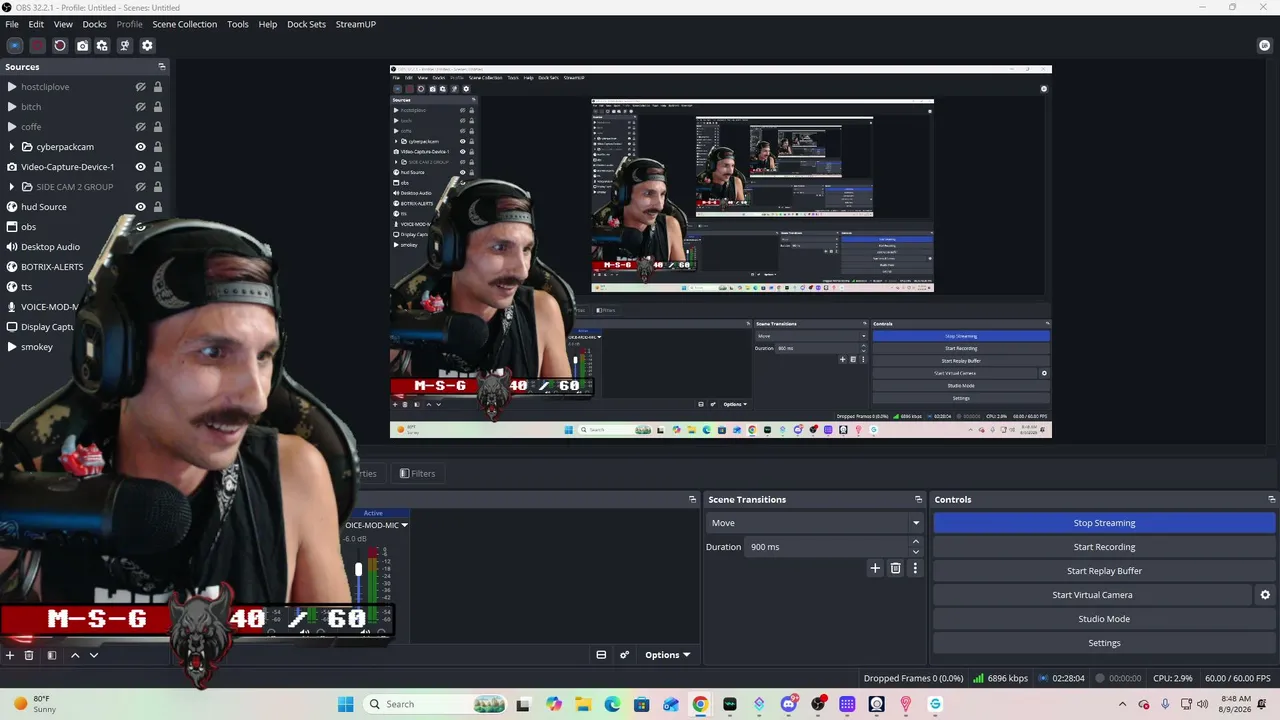1280x720 pixels.
Task: Click the camera screenshot toolbar icon
Action: coord(82,45)
